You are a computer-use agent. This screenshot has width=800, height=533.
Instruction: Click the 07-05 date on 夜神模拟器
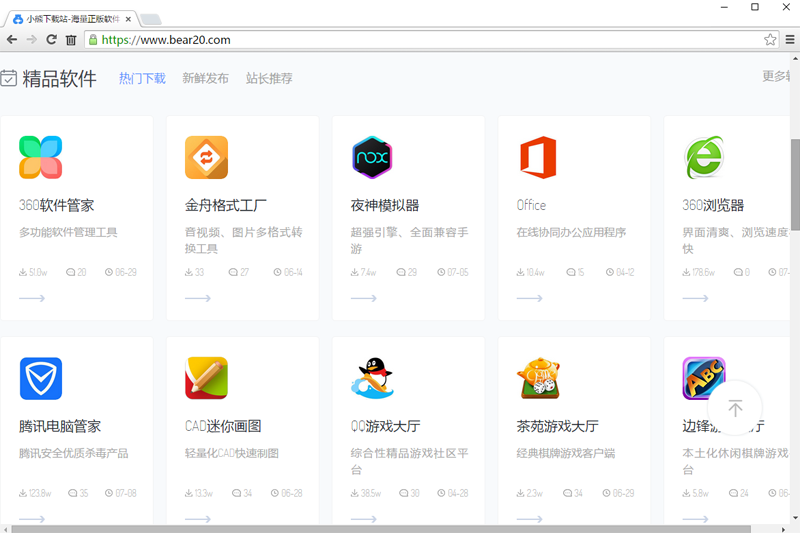pyautogui.click(x=458, y=272)
